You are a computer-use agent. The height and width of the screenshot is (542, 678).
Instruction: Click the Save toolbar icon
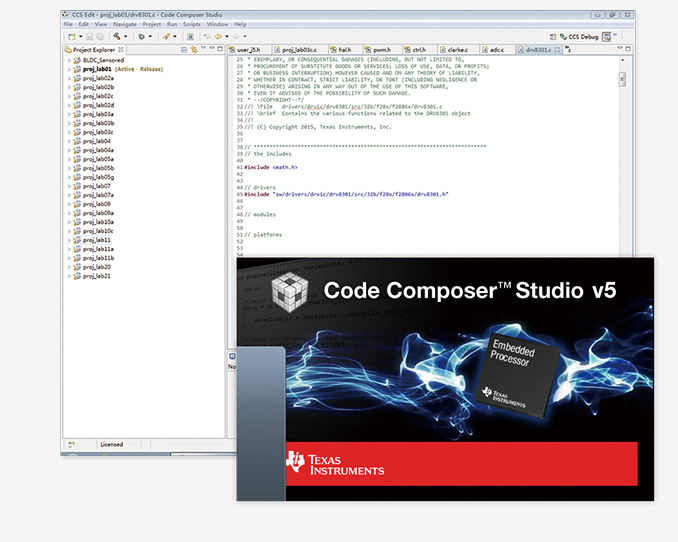(90, 37)
